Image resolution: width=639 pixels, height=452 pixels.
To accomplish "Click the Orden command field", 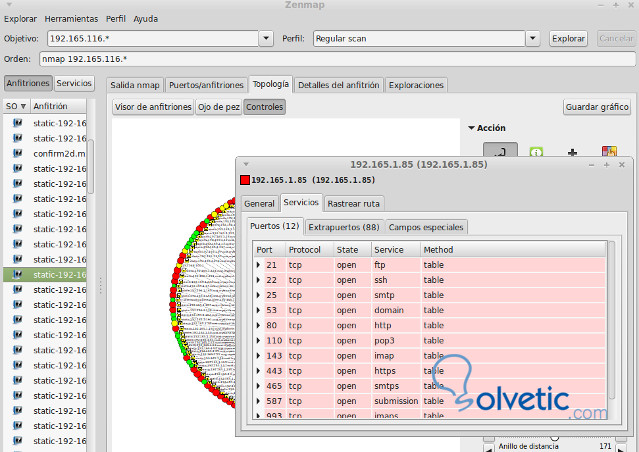I will pos(337,59).
